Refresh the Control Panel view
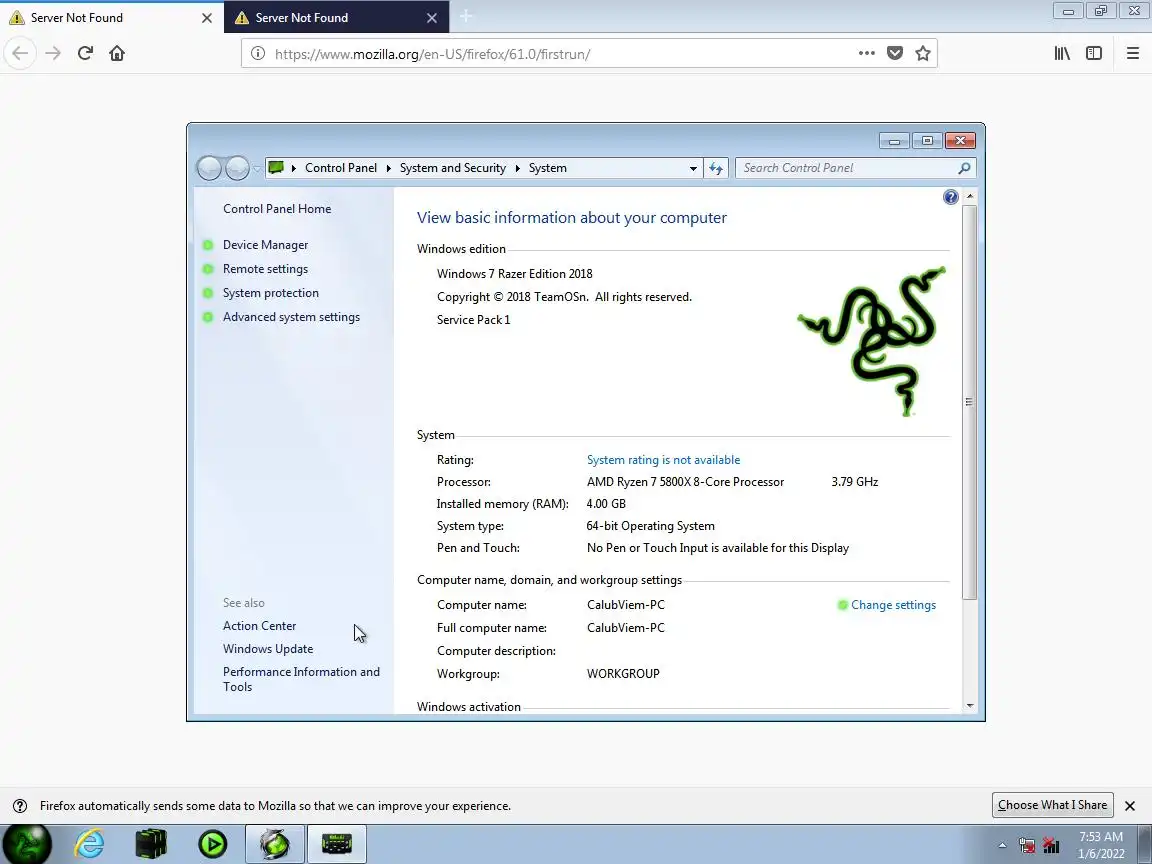1152x864 pixels. point(716,168)
